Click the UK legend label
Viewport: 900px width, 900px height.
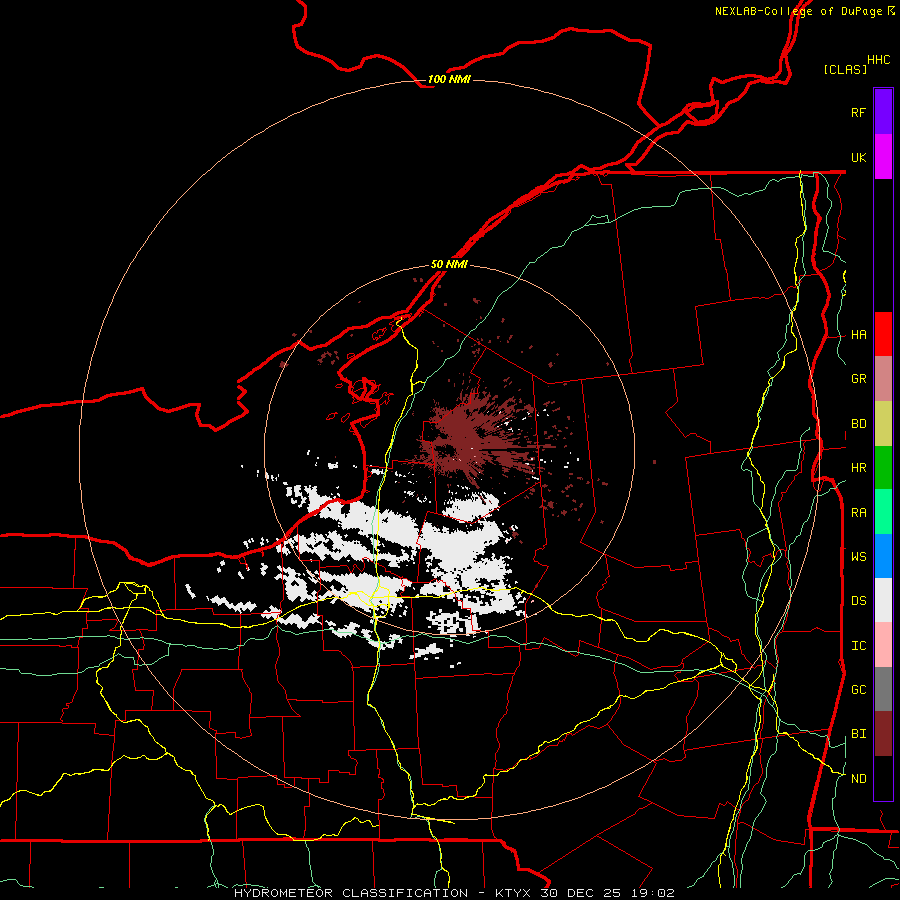(858, 157)
